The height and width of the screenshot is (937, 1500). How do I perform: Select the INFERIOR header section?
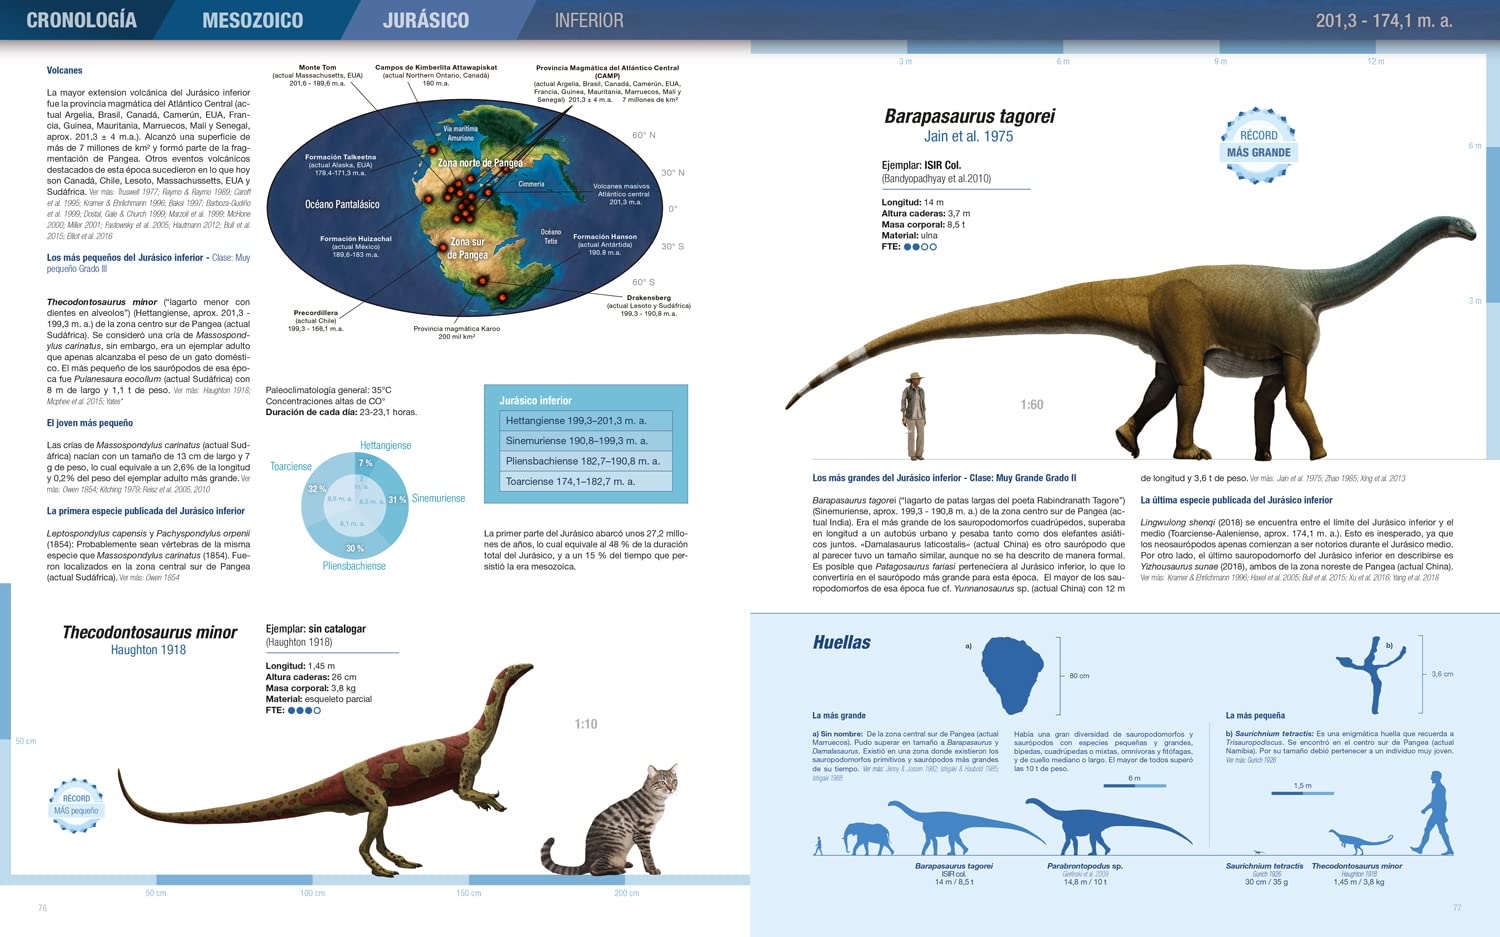[589, 20]
